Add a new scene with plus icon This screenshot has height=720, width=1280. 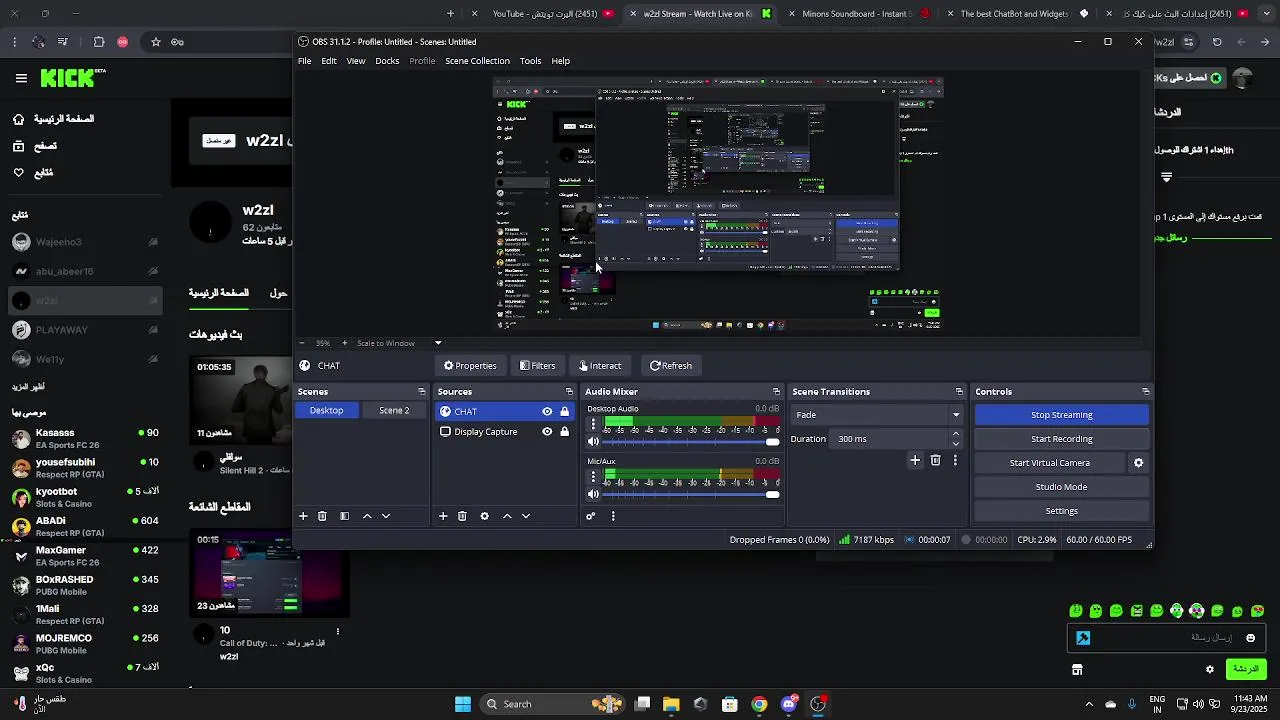[303, 516]
